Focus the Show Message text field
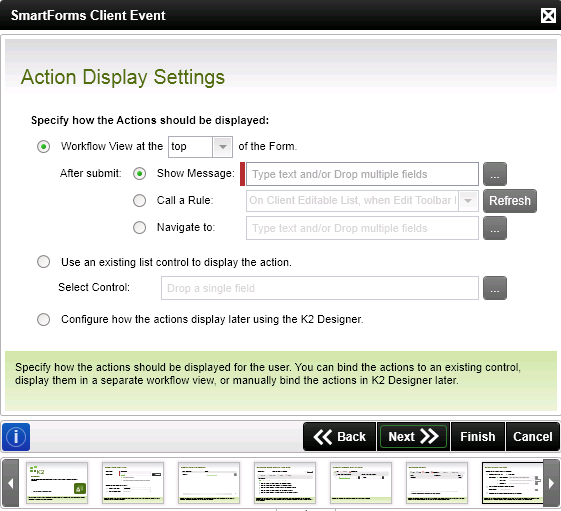 (362, 174)
